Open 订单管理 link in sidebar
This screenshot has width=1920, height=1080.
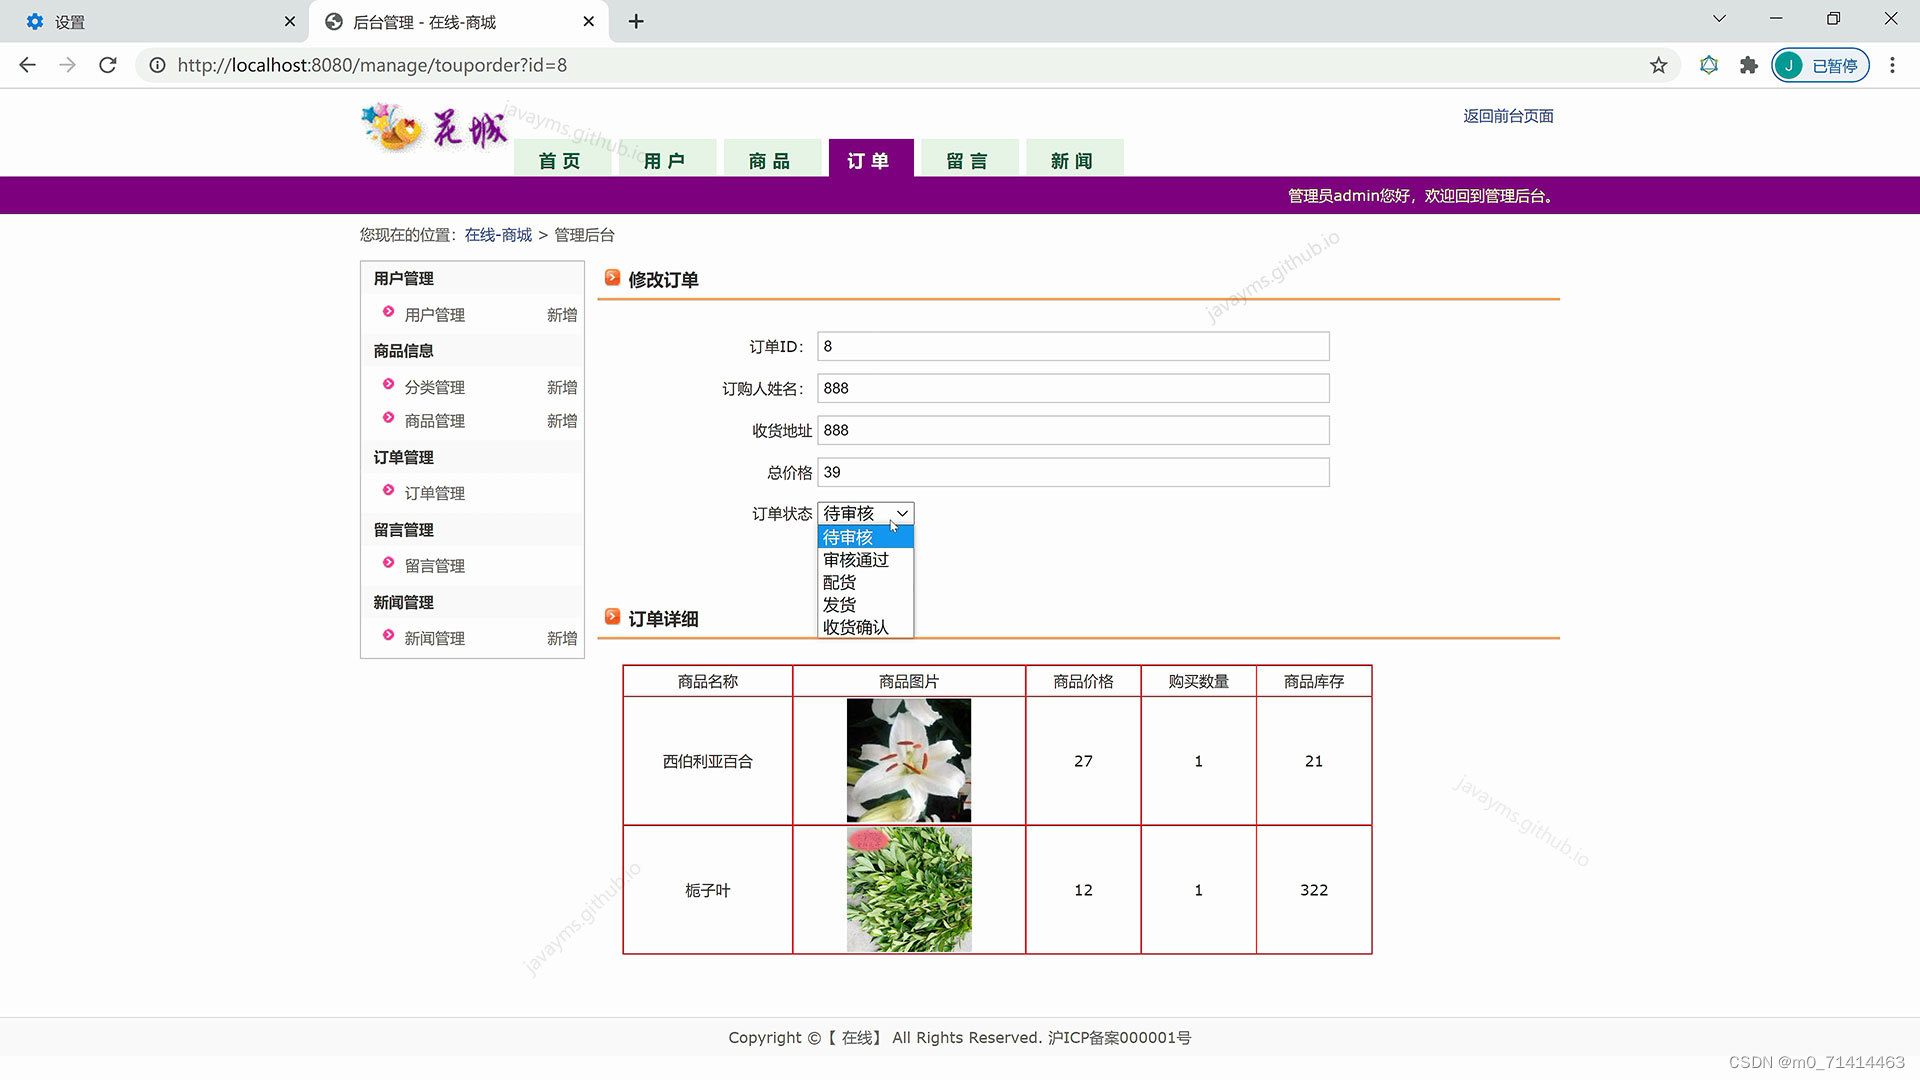coord(434,493)
